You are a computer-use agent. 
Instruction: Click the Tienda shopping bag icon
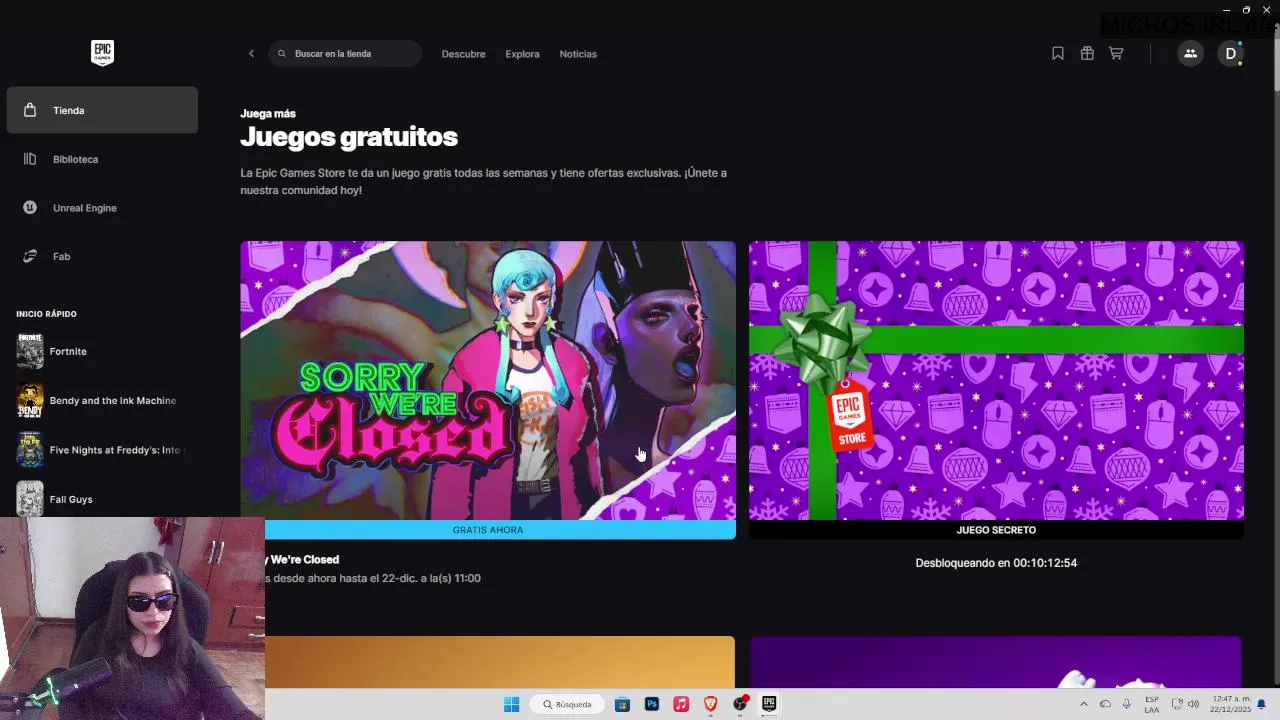click(30, 110)
